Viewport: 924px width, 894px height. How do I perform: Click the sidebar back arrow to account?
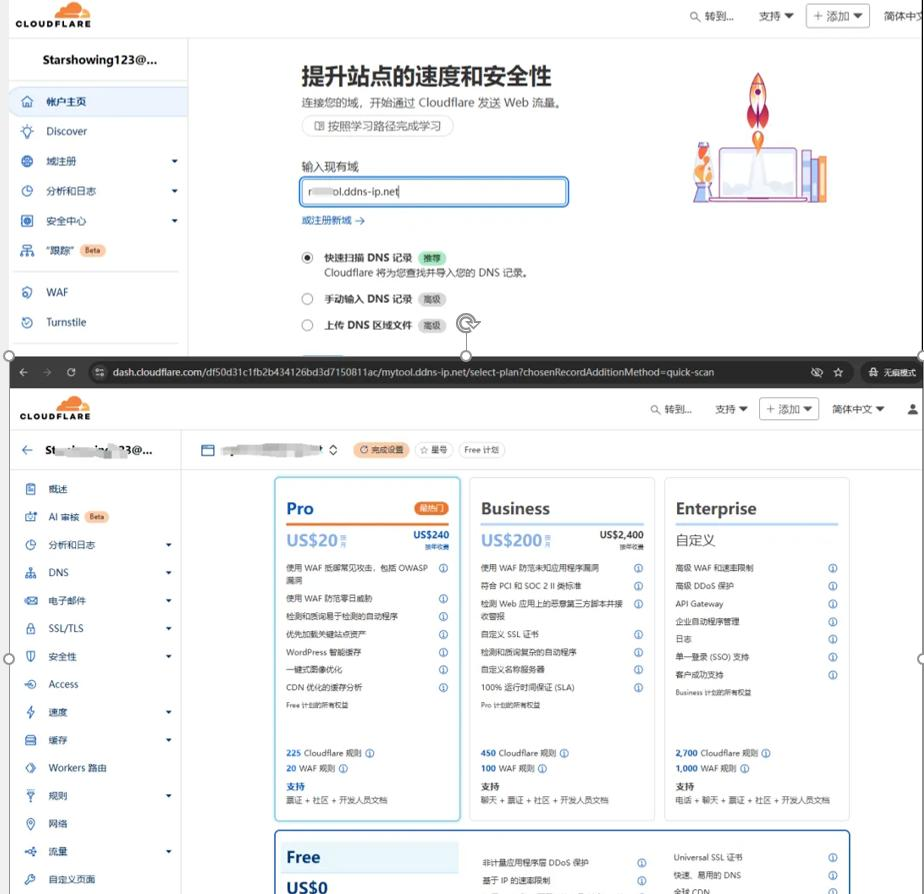[x=27, y=450]
